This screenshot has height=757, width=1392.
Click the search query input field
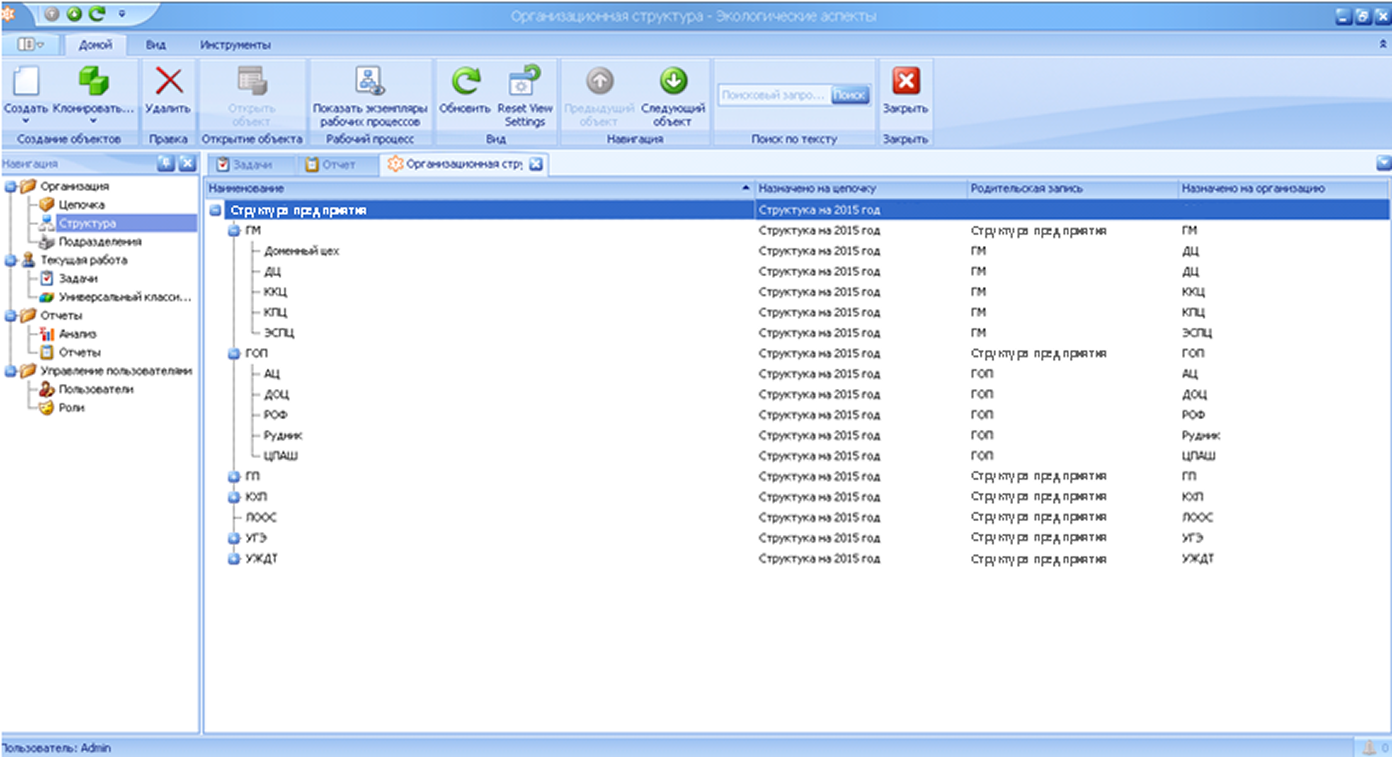(x=773, y=95)
